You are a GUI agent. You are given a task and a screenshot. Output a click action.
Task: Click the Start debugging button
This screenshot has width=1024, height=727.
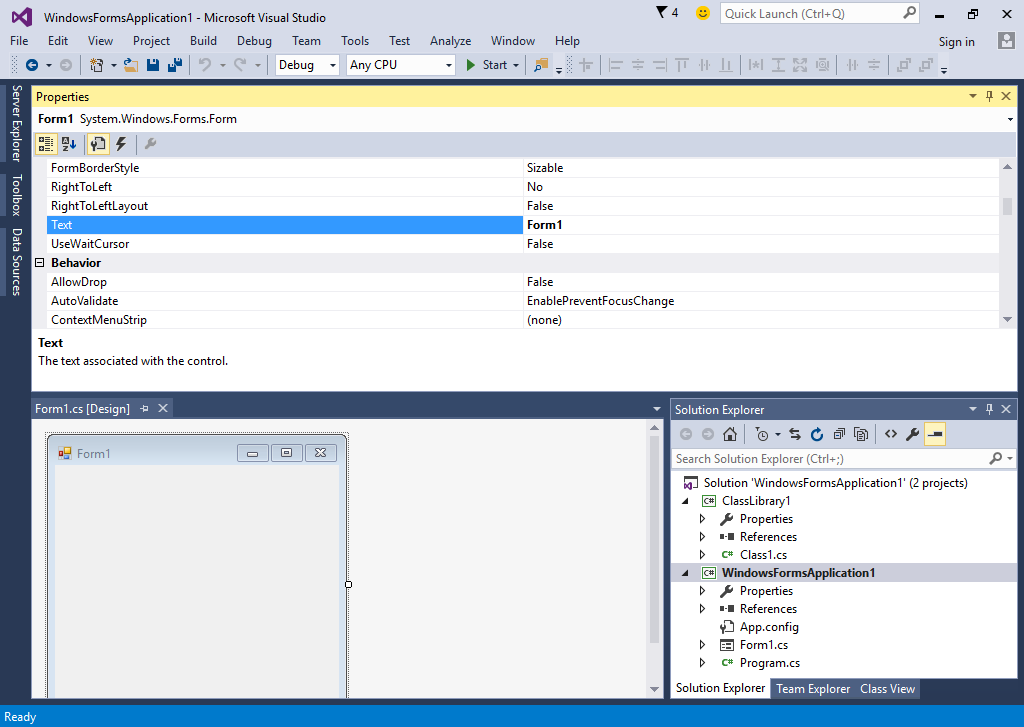[488, 65]
